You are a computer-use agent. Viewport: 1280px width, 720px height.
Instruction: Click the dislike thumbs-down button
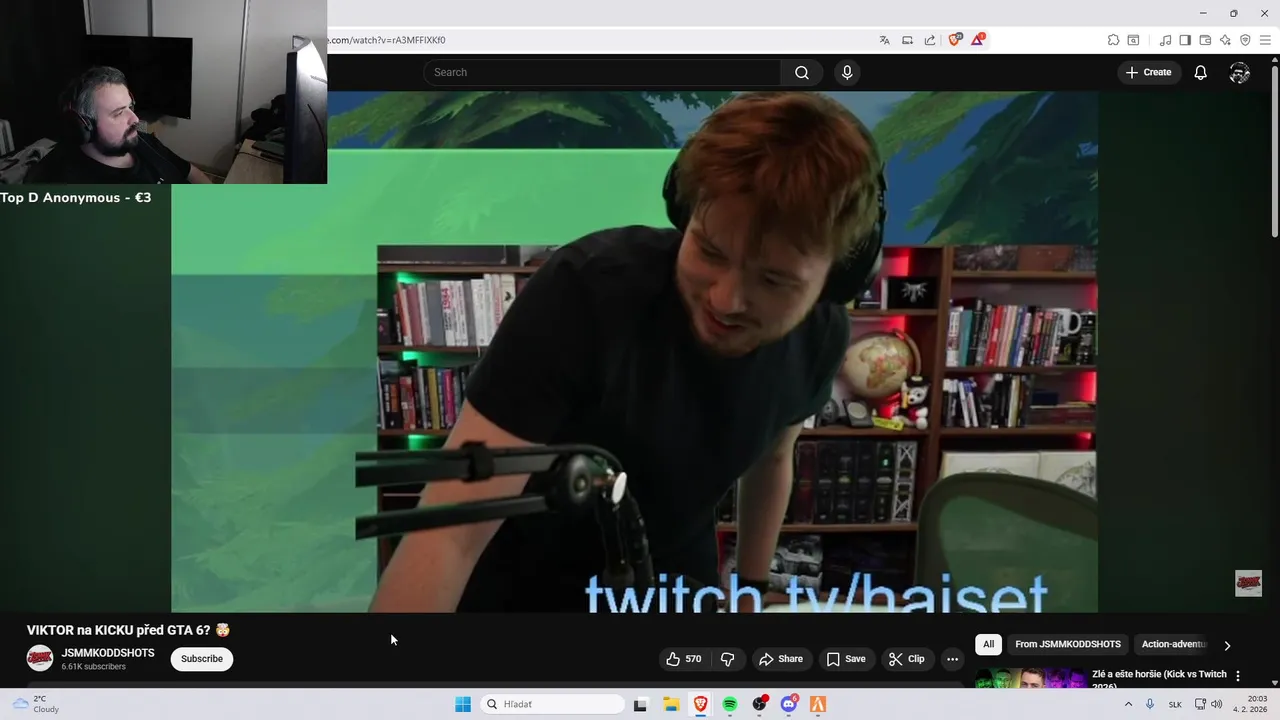point(728,659)
